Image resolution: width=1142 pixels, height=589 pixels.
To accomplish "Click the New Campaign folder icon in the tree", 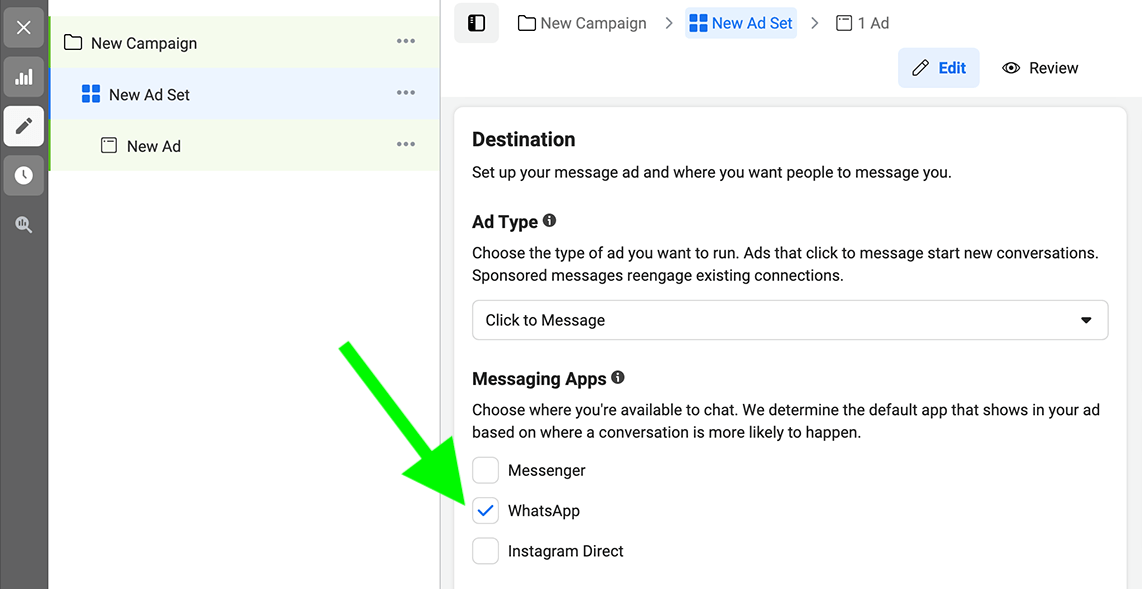I will coord(73,42).
